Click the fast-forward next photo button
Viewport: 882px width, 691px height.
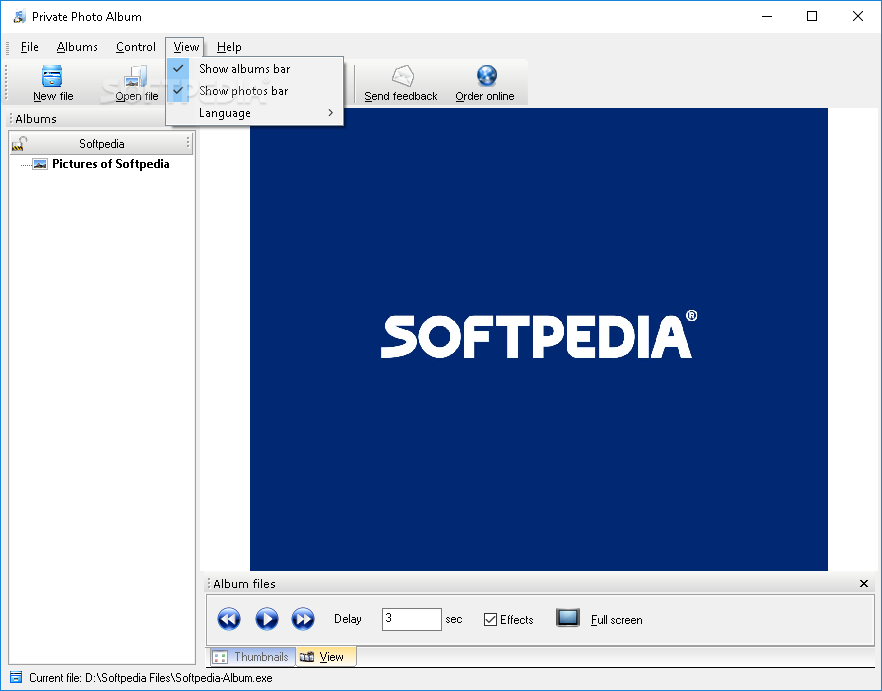tap(303, 619)
